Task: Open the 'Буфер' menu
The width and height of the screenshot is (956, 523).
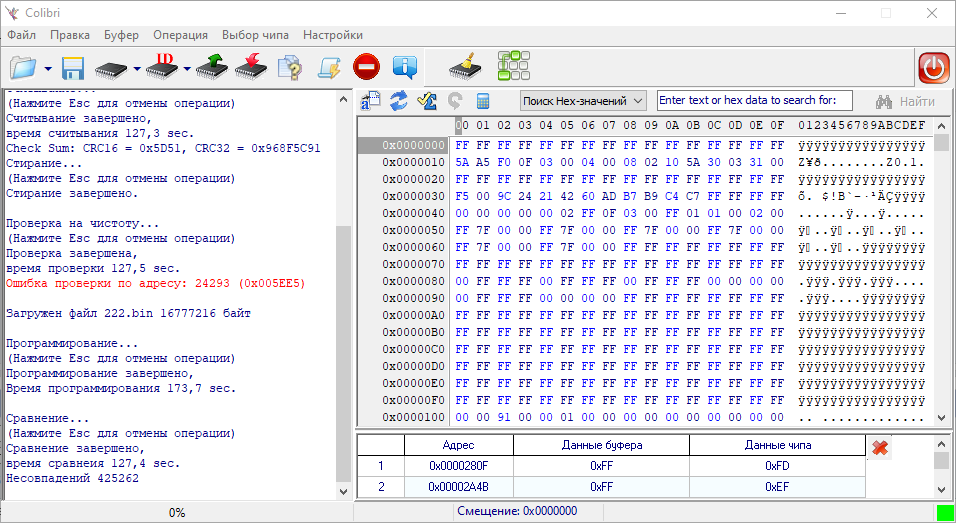Action: [x=121, y=35]
